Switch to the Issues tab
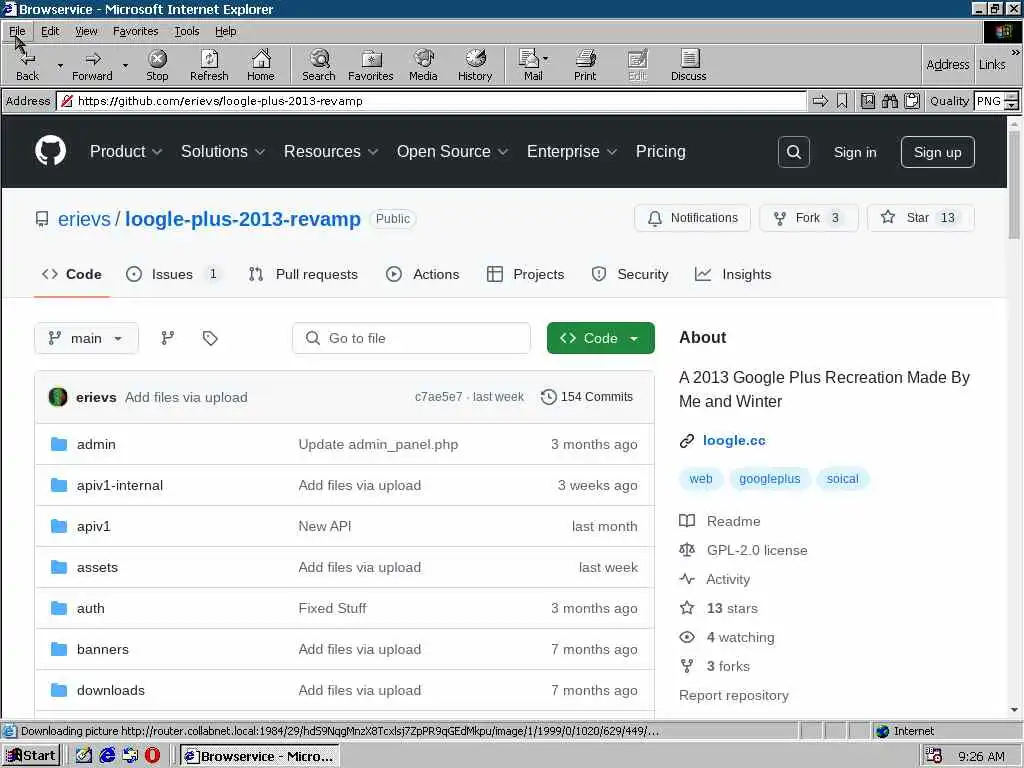The width and height of the screenshot is (1024, 768). point(172,274)
